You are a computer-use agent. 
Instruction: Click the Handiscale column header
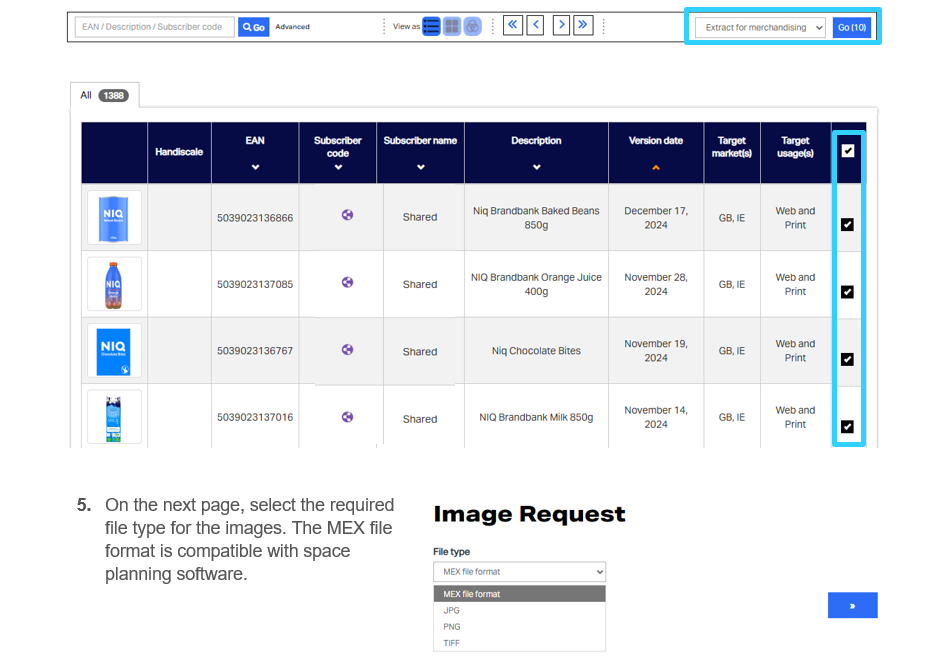(x=179, y=152)
